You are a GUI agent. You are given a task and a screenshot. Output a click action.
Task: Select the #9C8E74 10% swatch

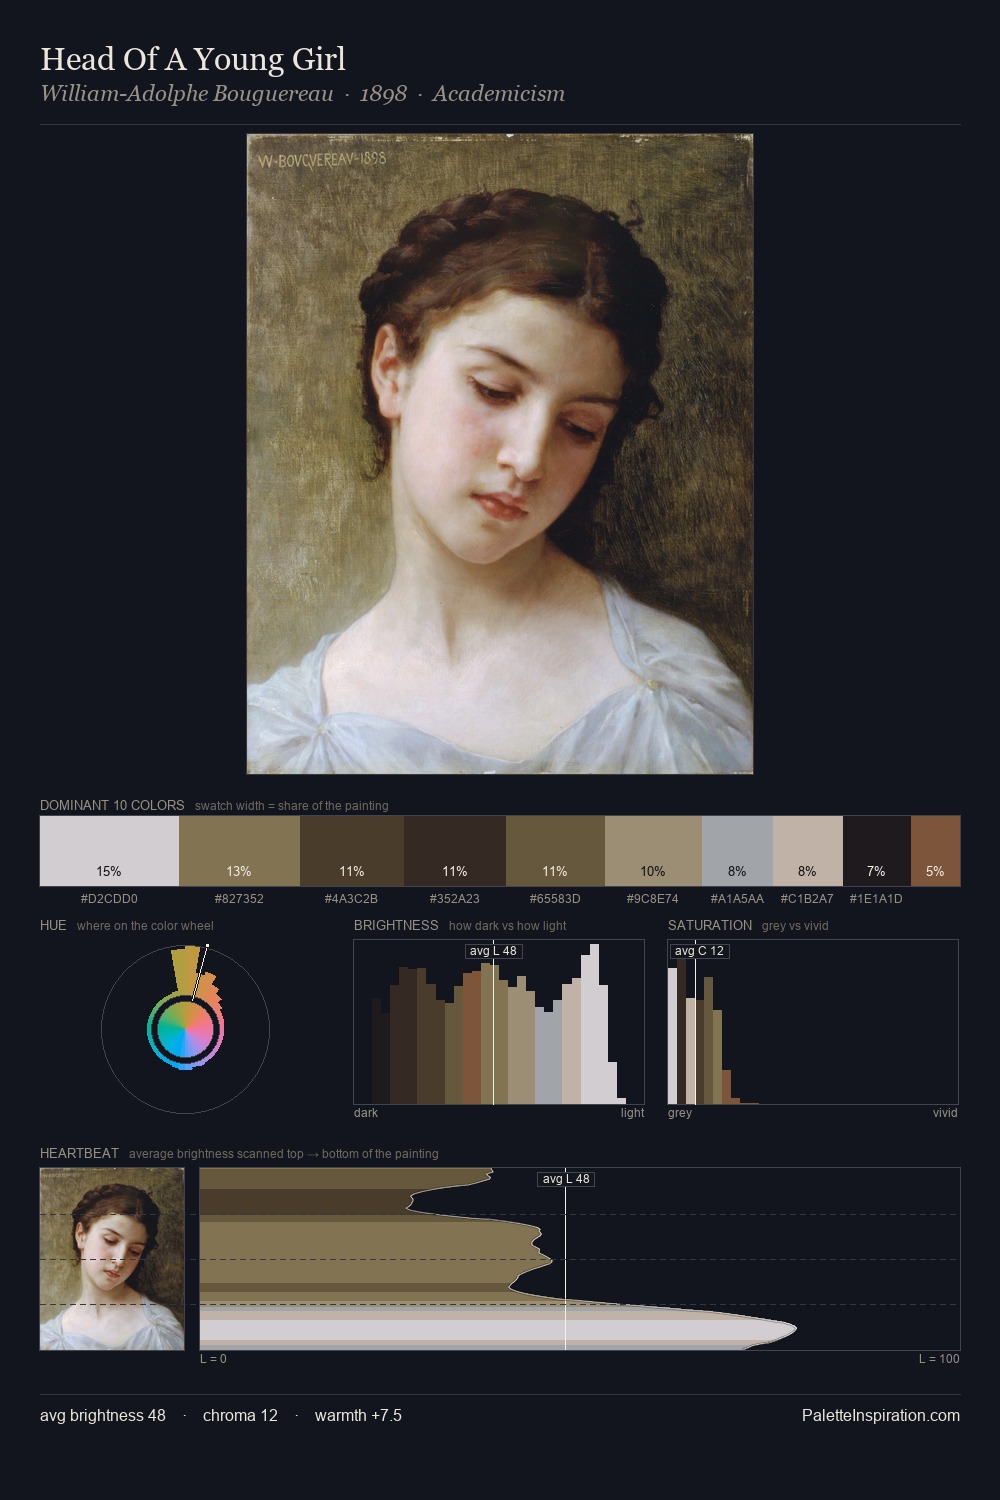point(653,851)
